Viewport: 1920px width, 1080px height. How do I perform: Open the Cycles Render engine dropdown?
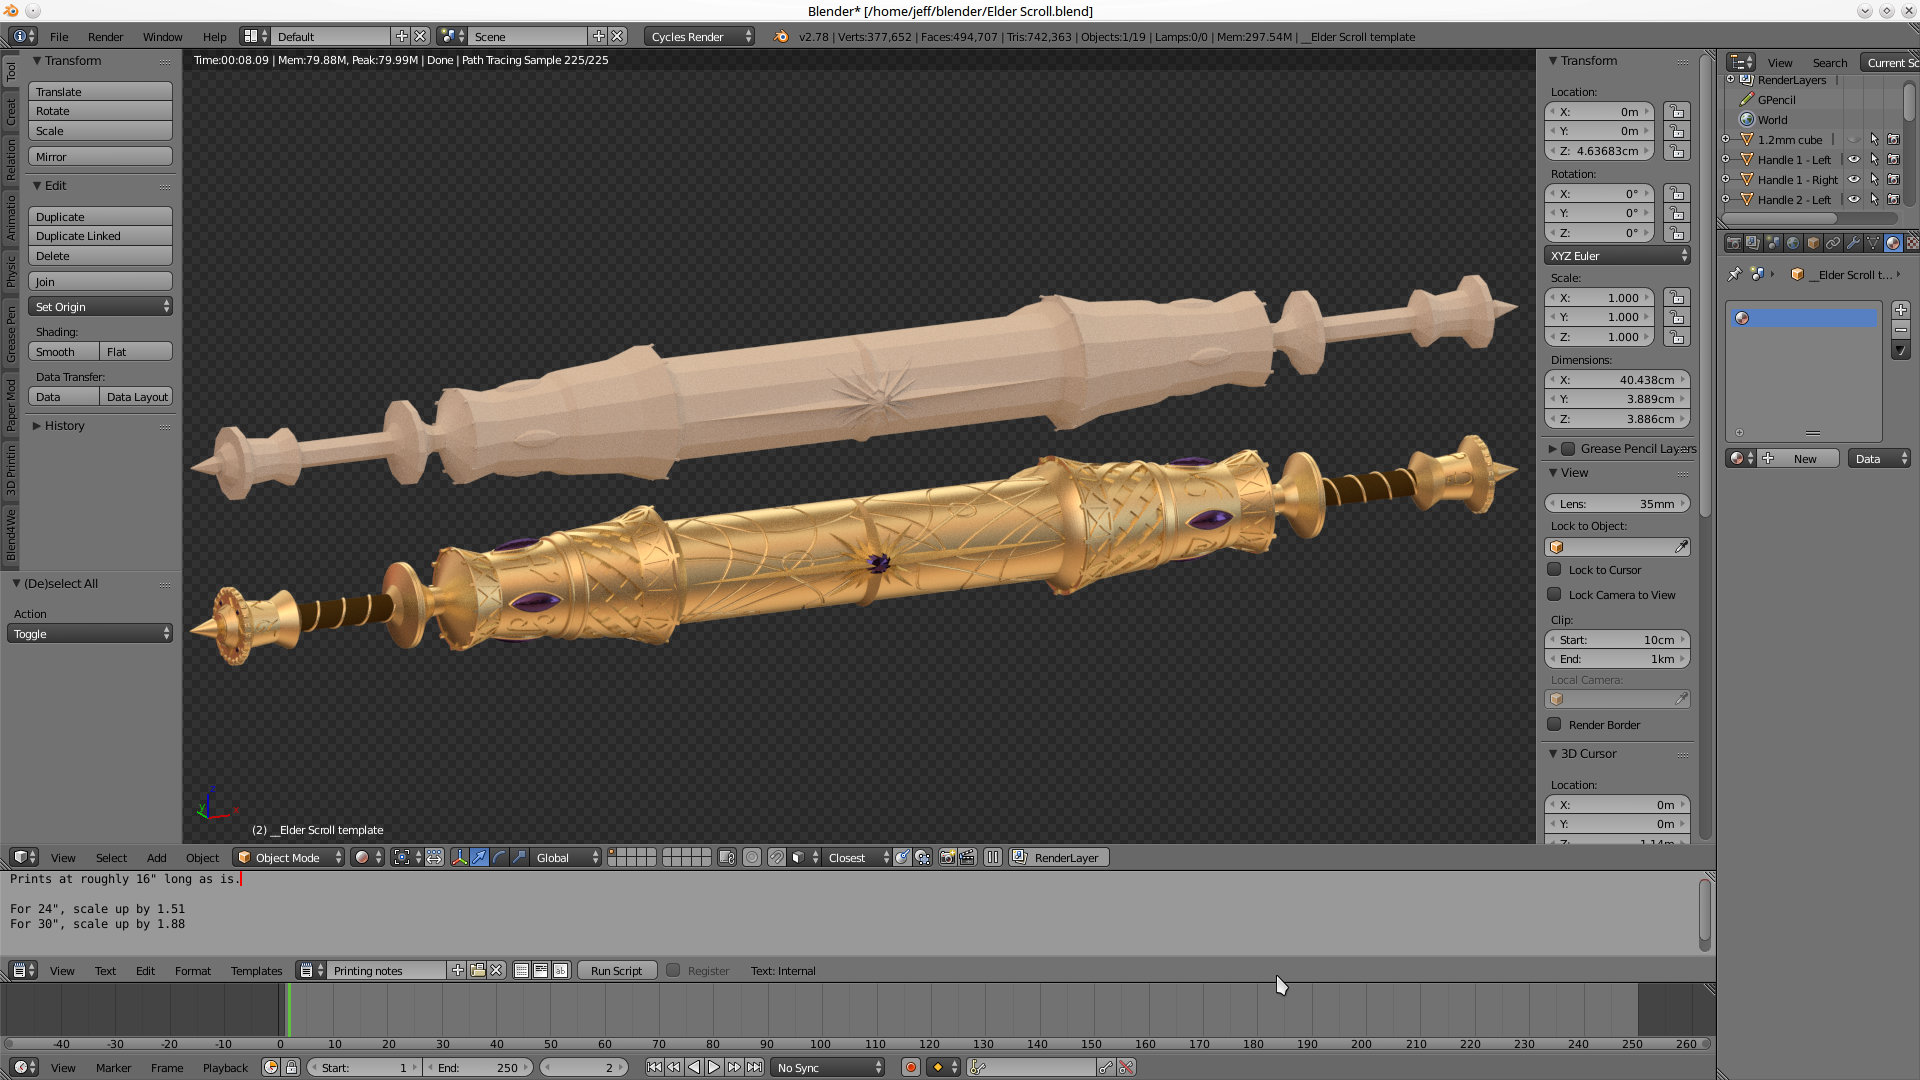700,36
